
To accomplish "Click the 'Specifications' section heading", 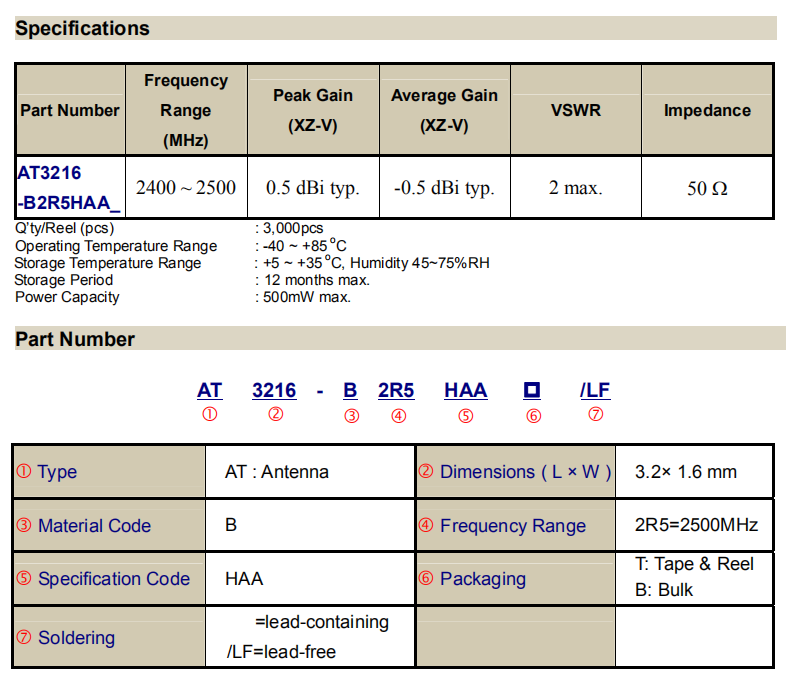I will [x=82, y=28].
